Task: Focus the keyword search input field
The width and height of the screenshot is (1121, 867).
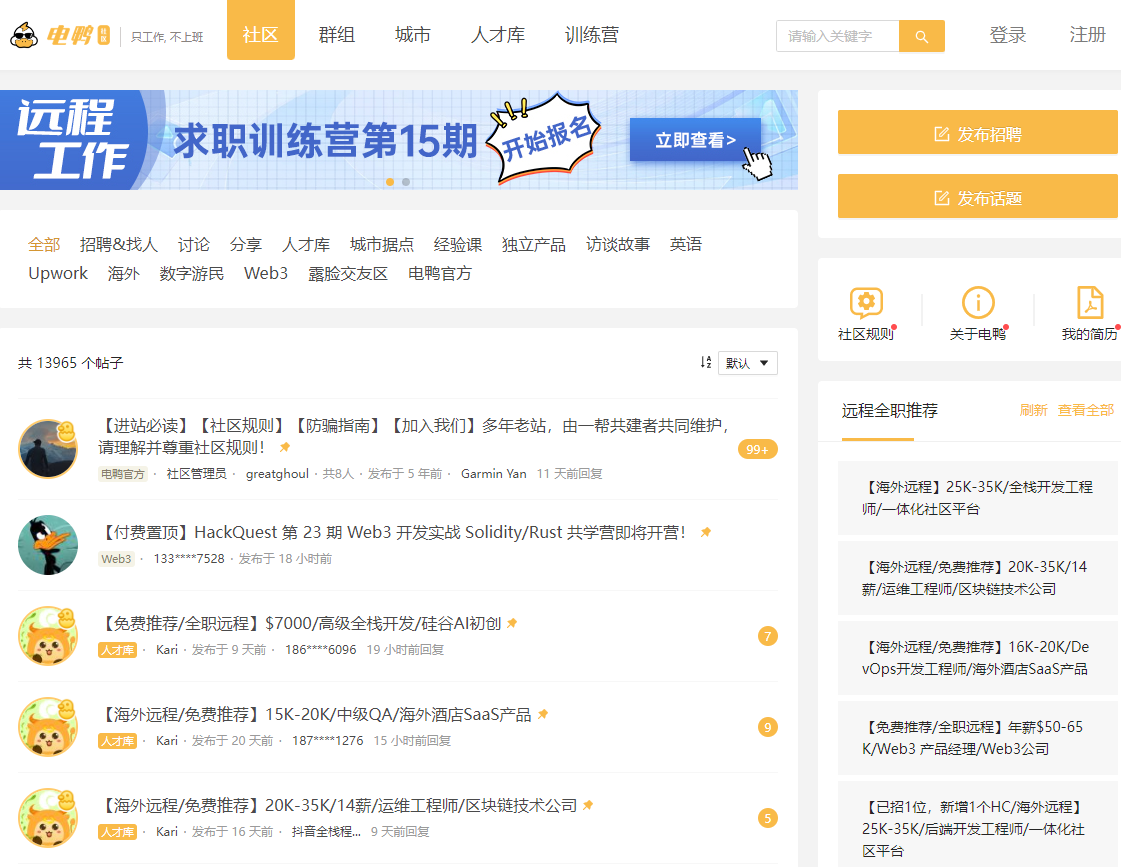Action: [837, 36]
